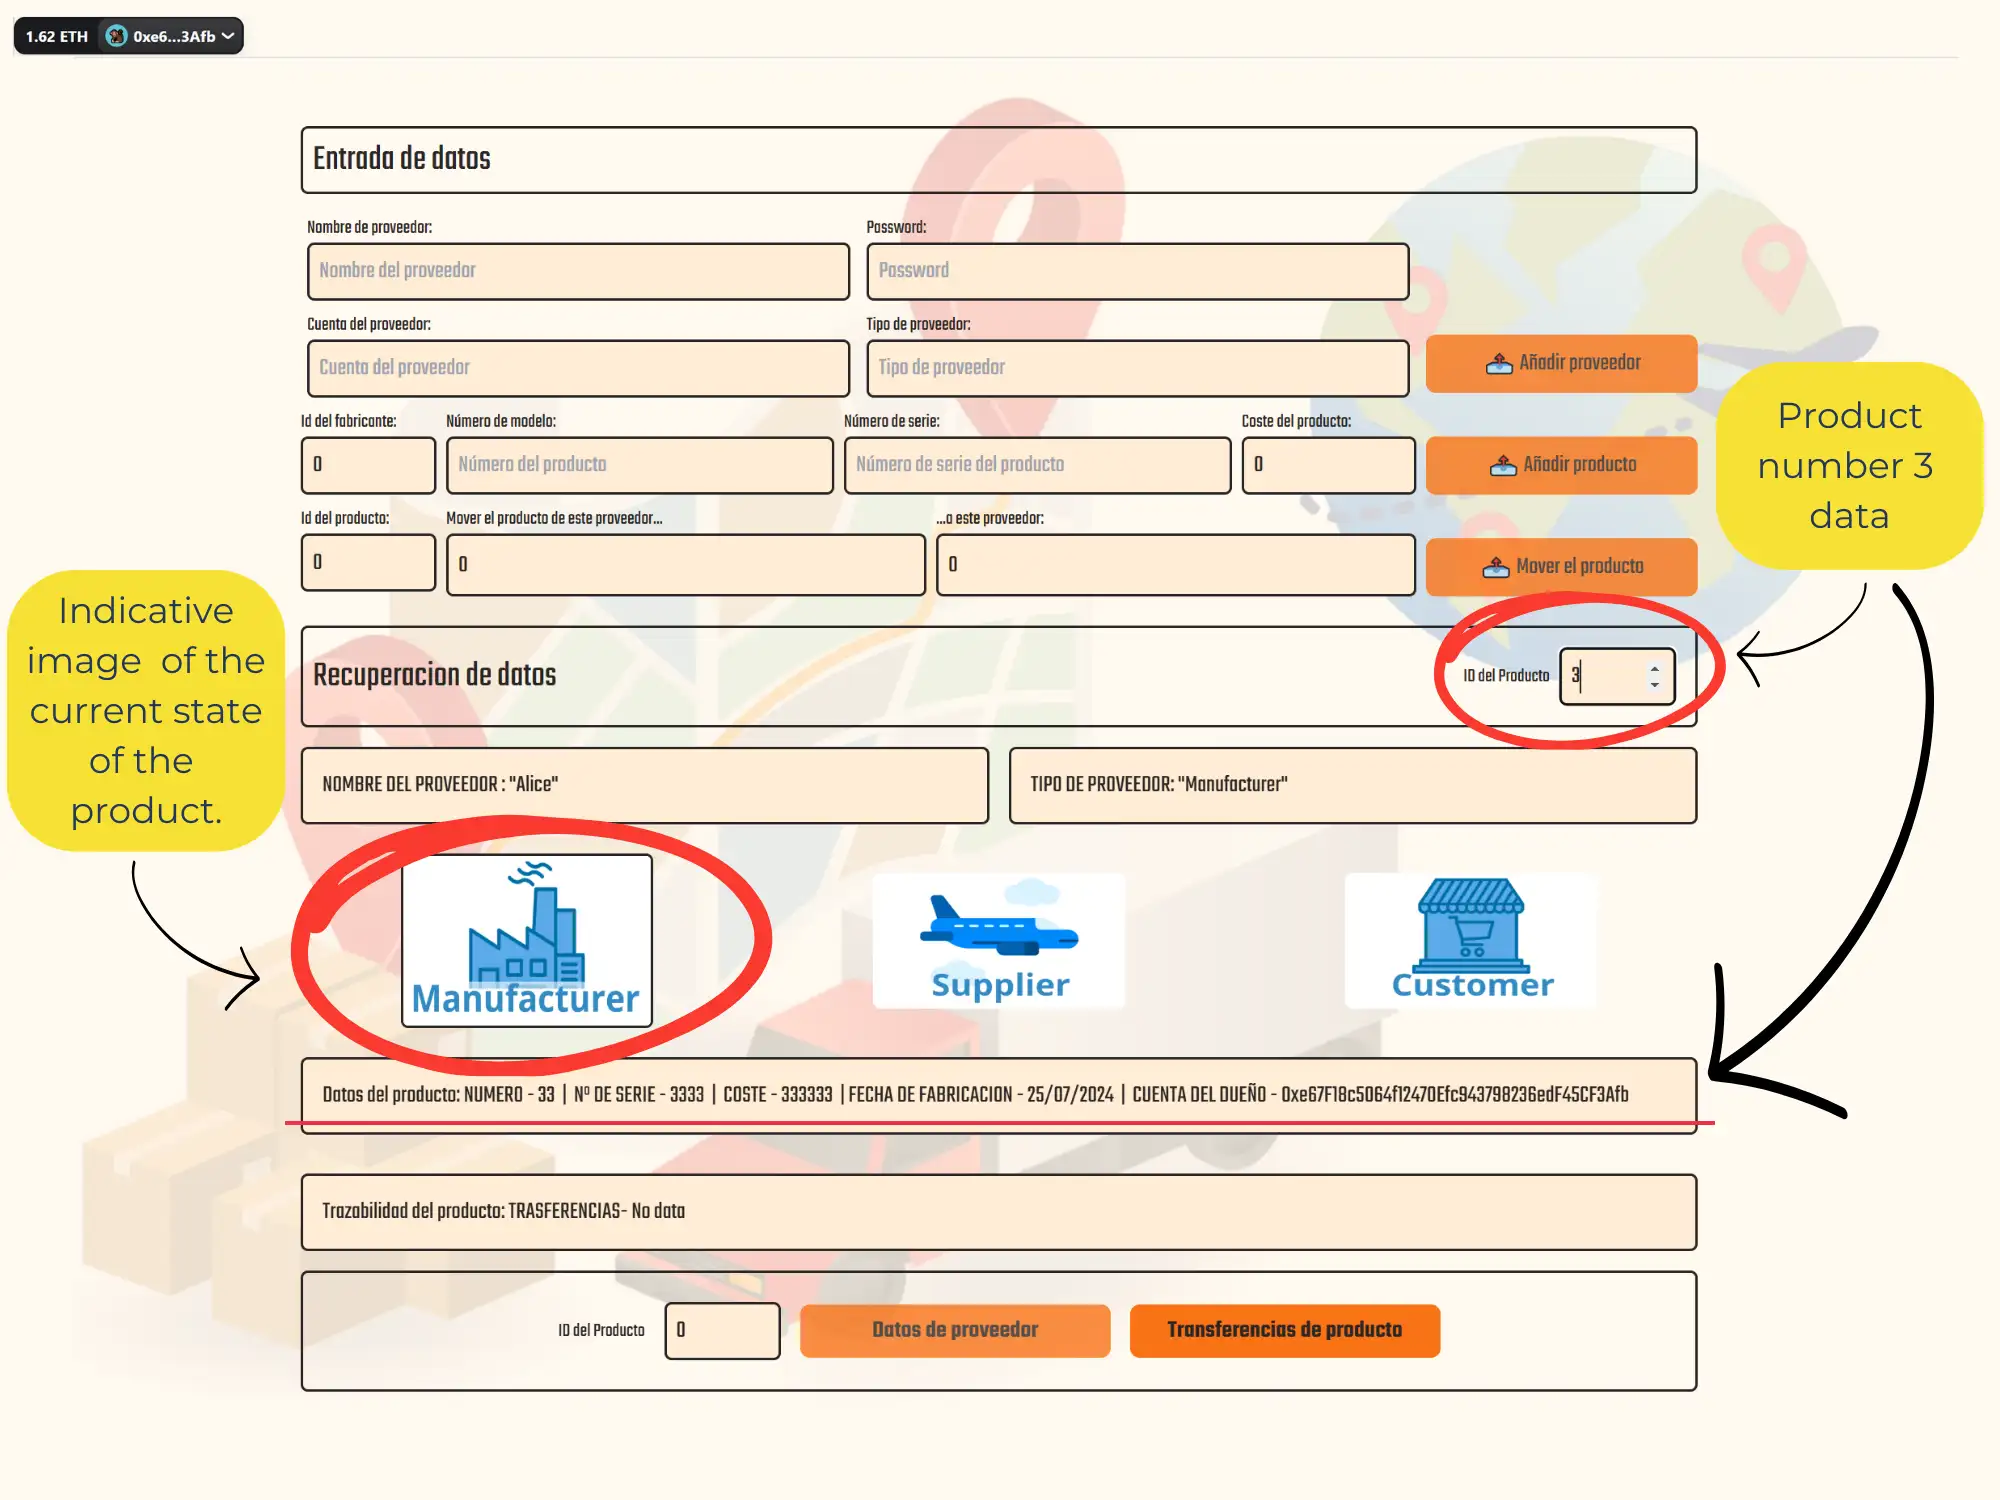2000x1500 pixels.
Task: Click upload icon on Mover el producto
Action: point(1495,567)
